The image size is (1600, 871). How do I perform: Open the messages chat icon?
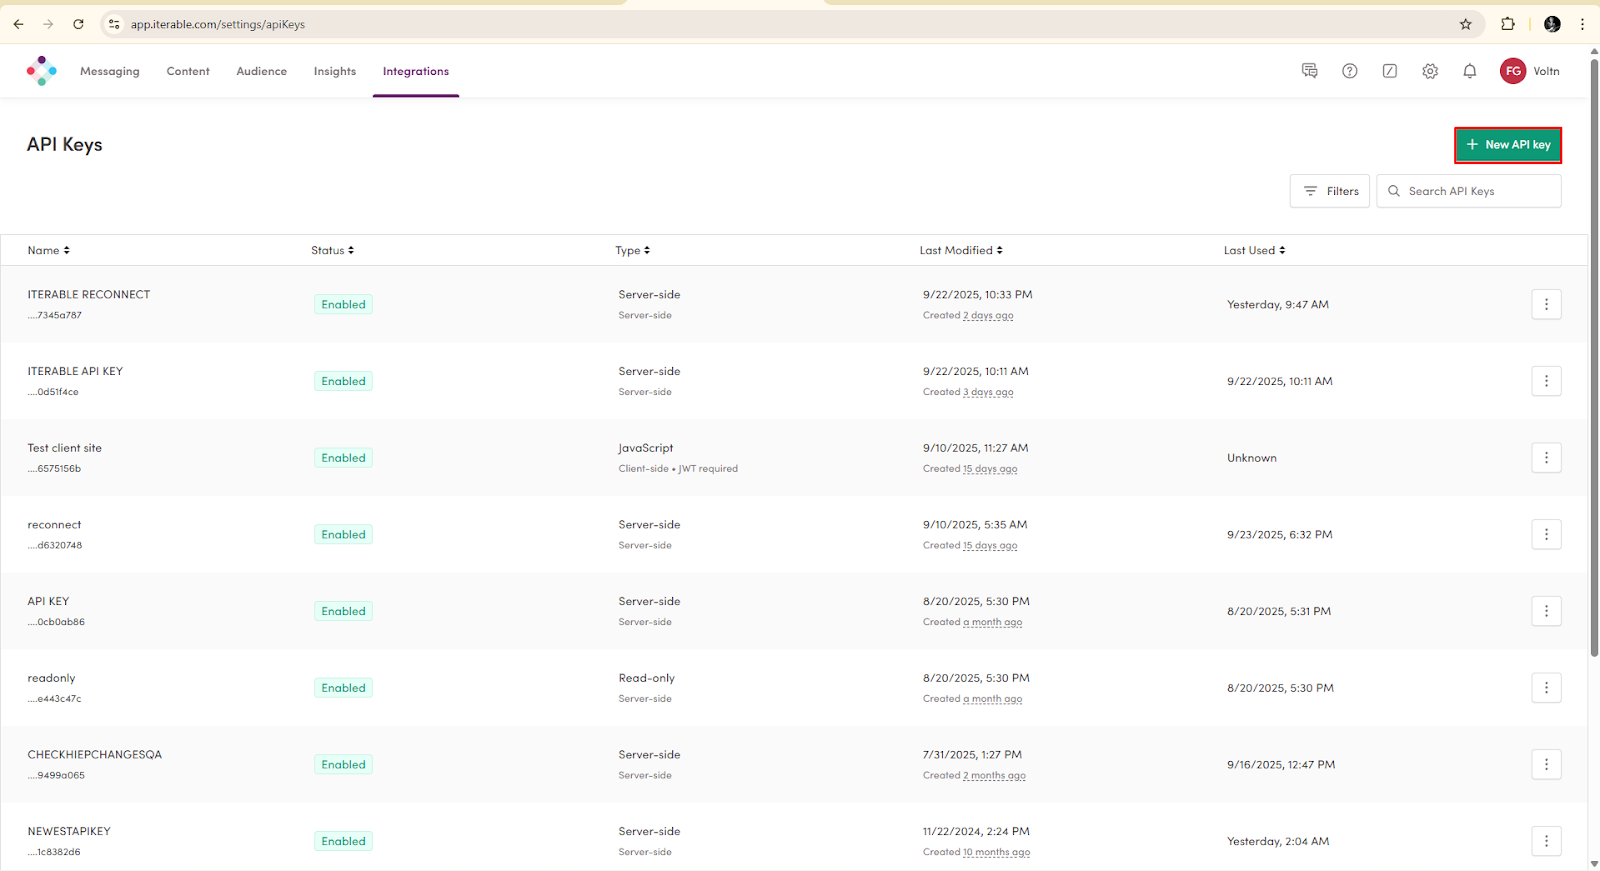click(x=1309, y=71)
